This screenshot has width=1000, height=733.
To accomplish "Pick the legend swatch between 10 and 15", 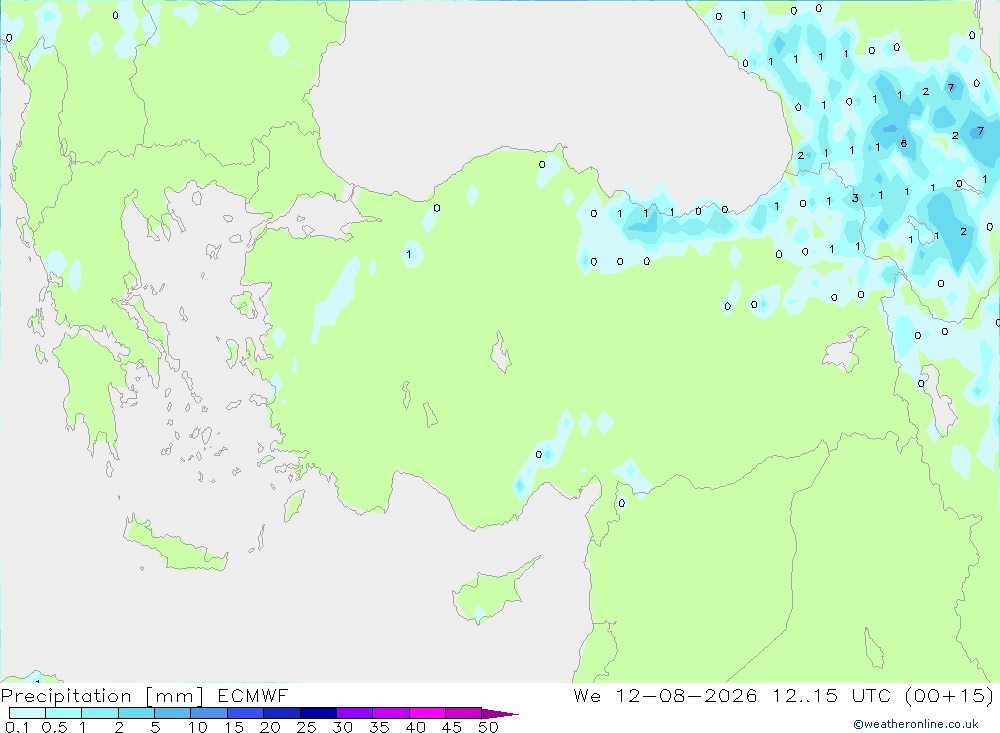I will 209,713.
